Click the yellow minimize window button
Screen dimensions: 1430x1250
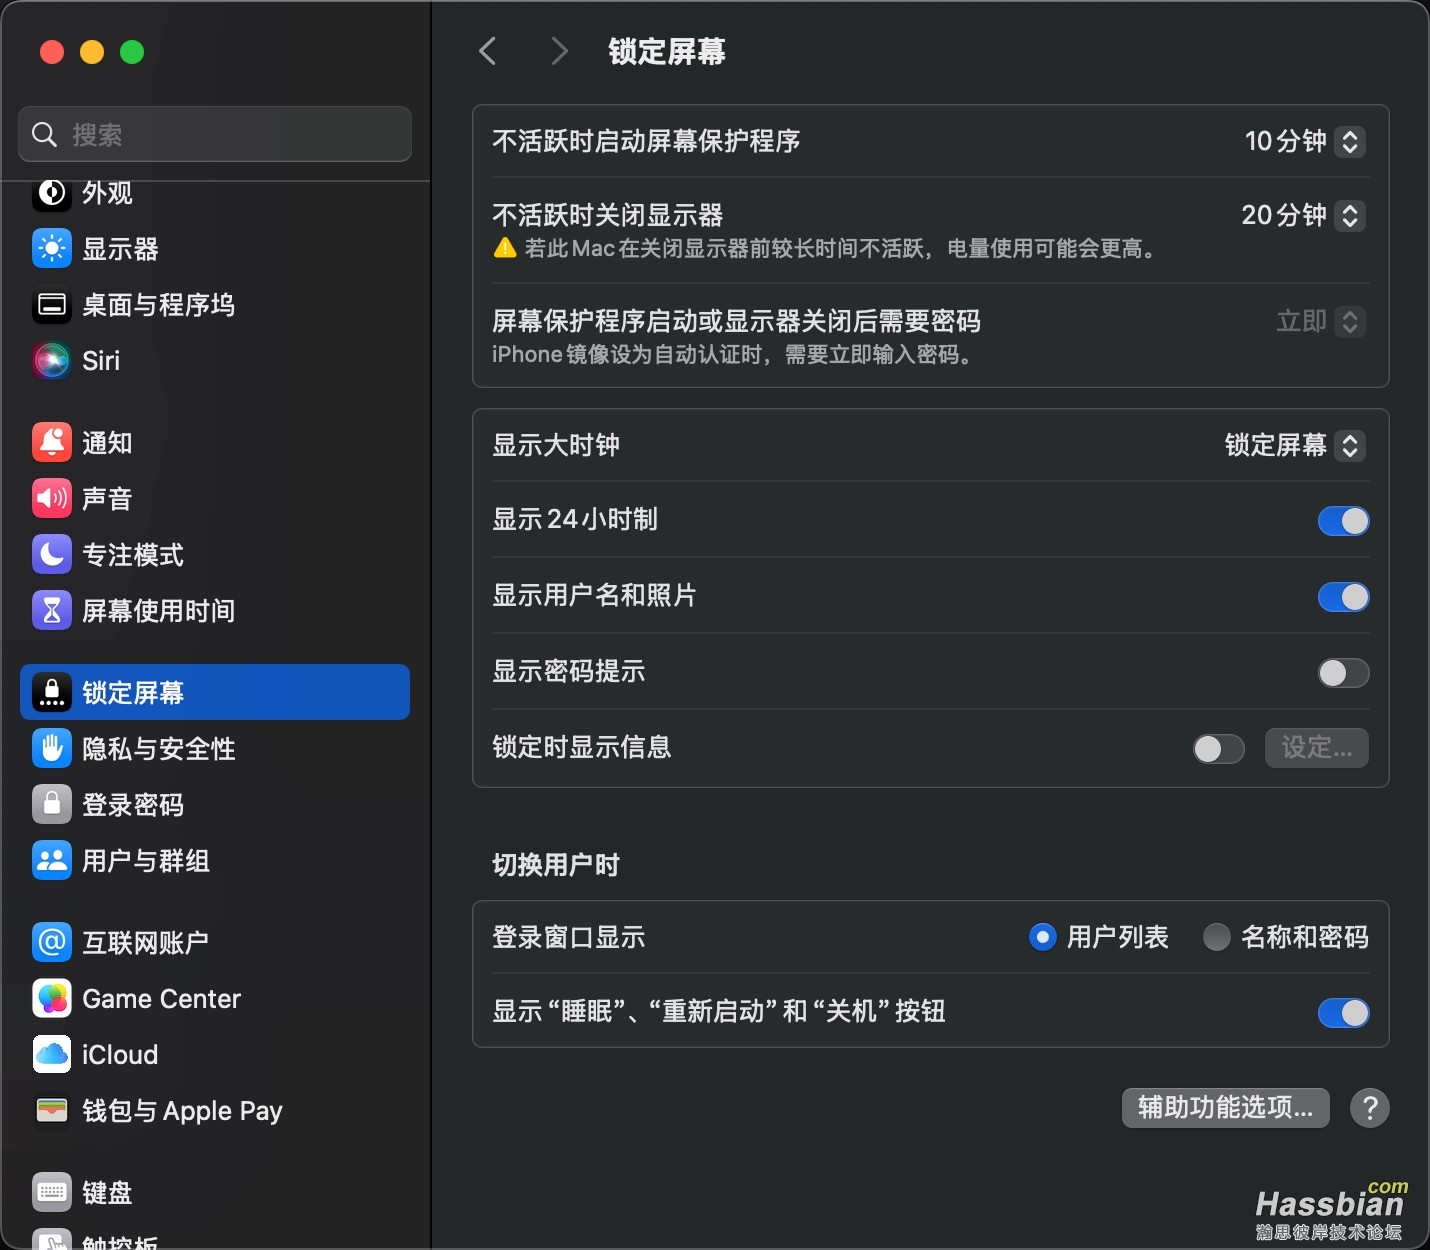(92, 52)
